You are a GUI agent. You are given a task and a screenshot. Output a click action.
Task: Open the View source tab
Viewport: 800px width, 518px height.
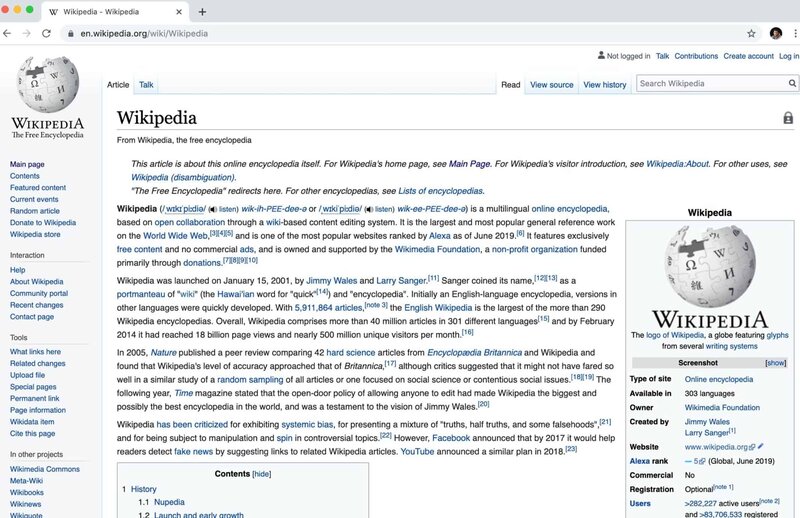click(552, 85)
